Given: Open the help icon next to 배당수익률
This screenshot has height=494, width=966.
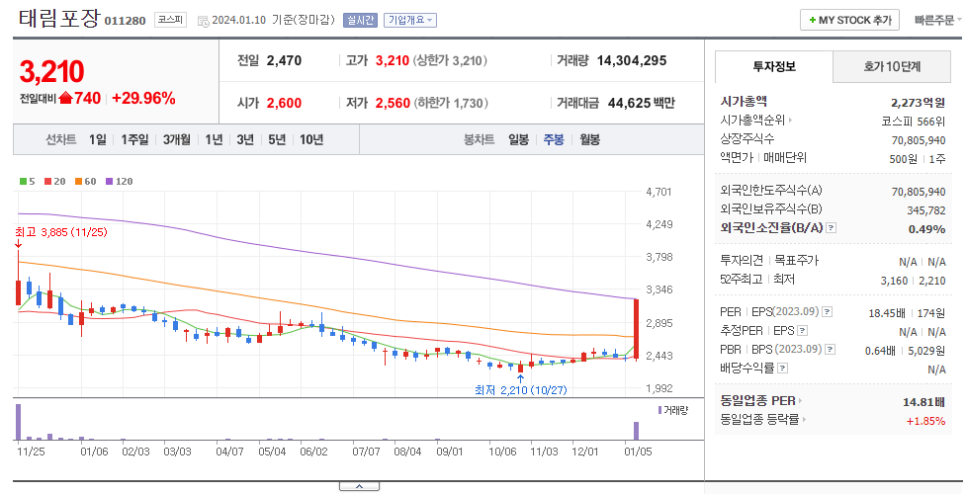Looking at the screenshot, I should (782, 368).
